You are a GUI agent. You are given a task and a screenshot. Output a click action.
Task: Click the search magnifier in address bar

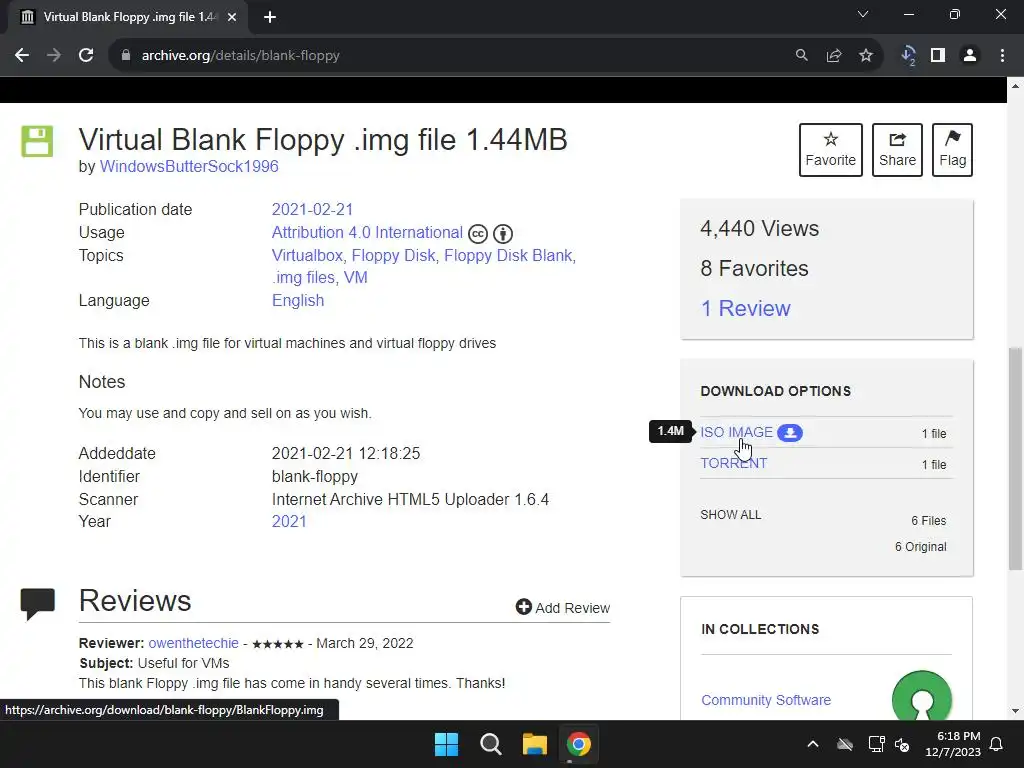pos(801,56)
